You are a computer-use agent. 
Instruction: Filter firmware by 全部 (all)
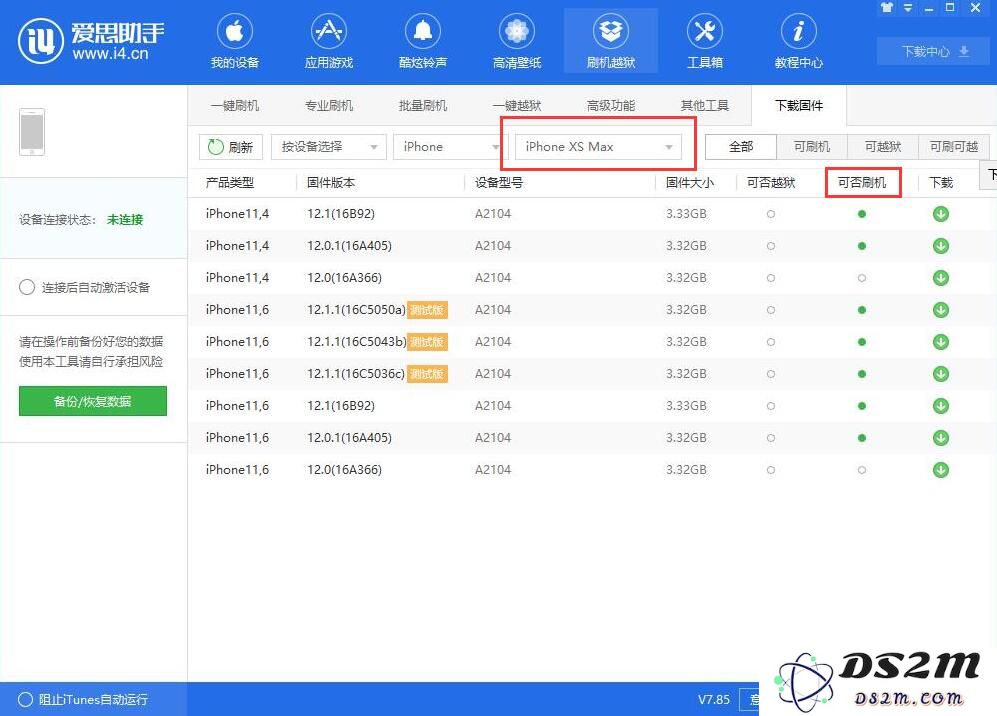click(741, 147)
